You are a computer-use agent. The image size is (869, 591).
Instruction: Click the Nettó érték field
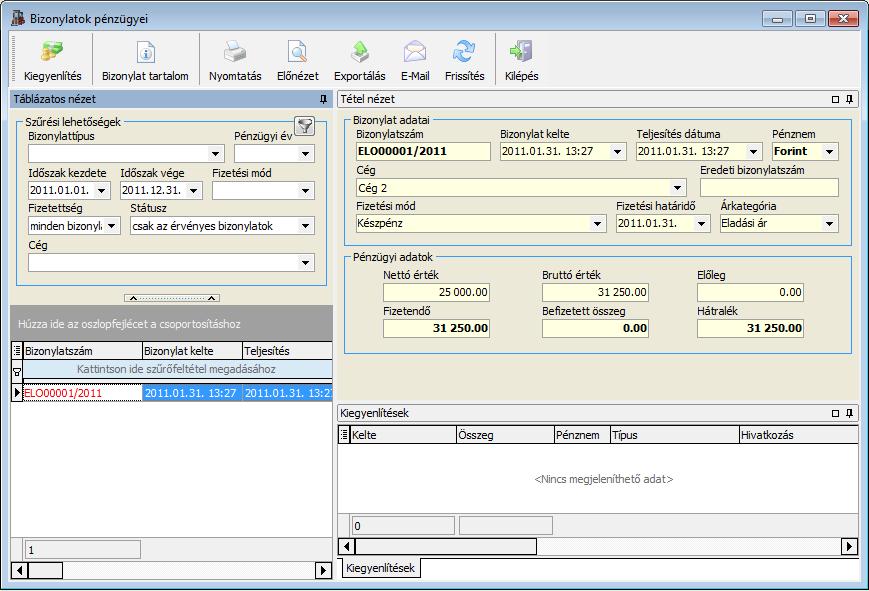436,292
